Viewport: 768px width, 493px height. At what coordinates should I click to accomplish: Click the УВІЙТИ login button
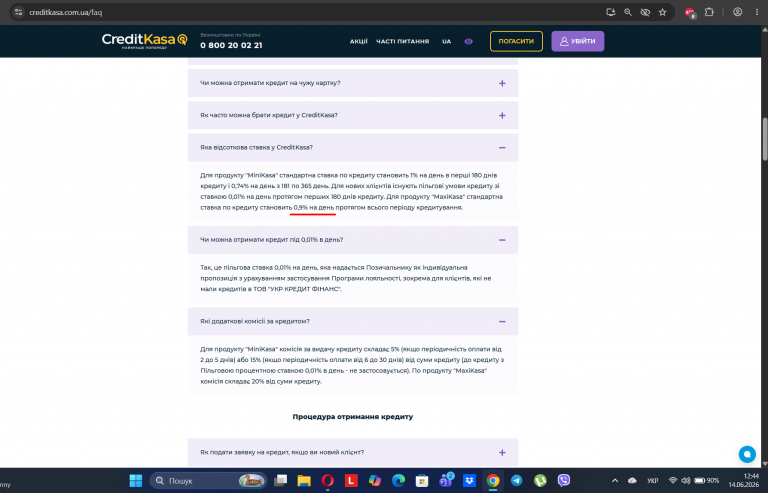[x=577, y=41]
